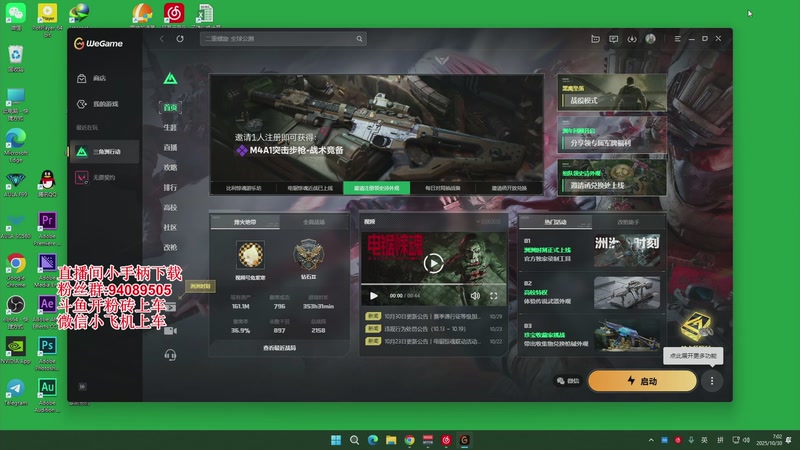Click the search magnifier icon
This screenshot has width=800, height=450.
pyautogui.click(x=359, y=39)
